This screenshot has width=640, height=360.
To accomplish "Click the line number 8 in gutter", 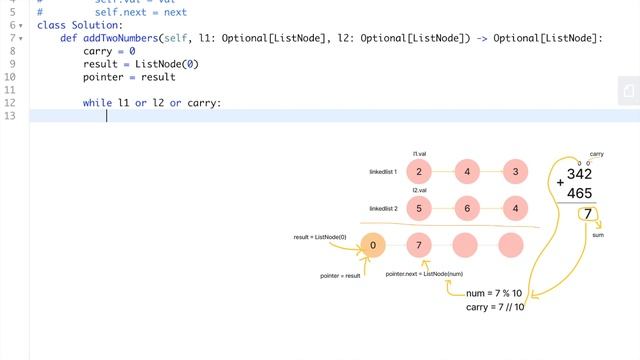I will click(12, 51).
